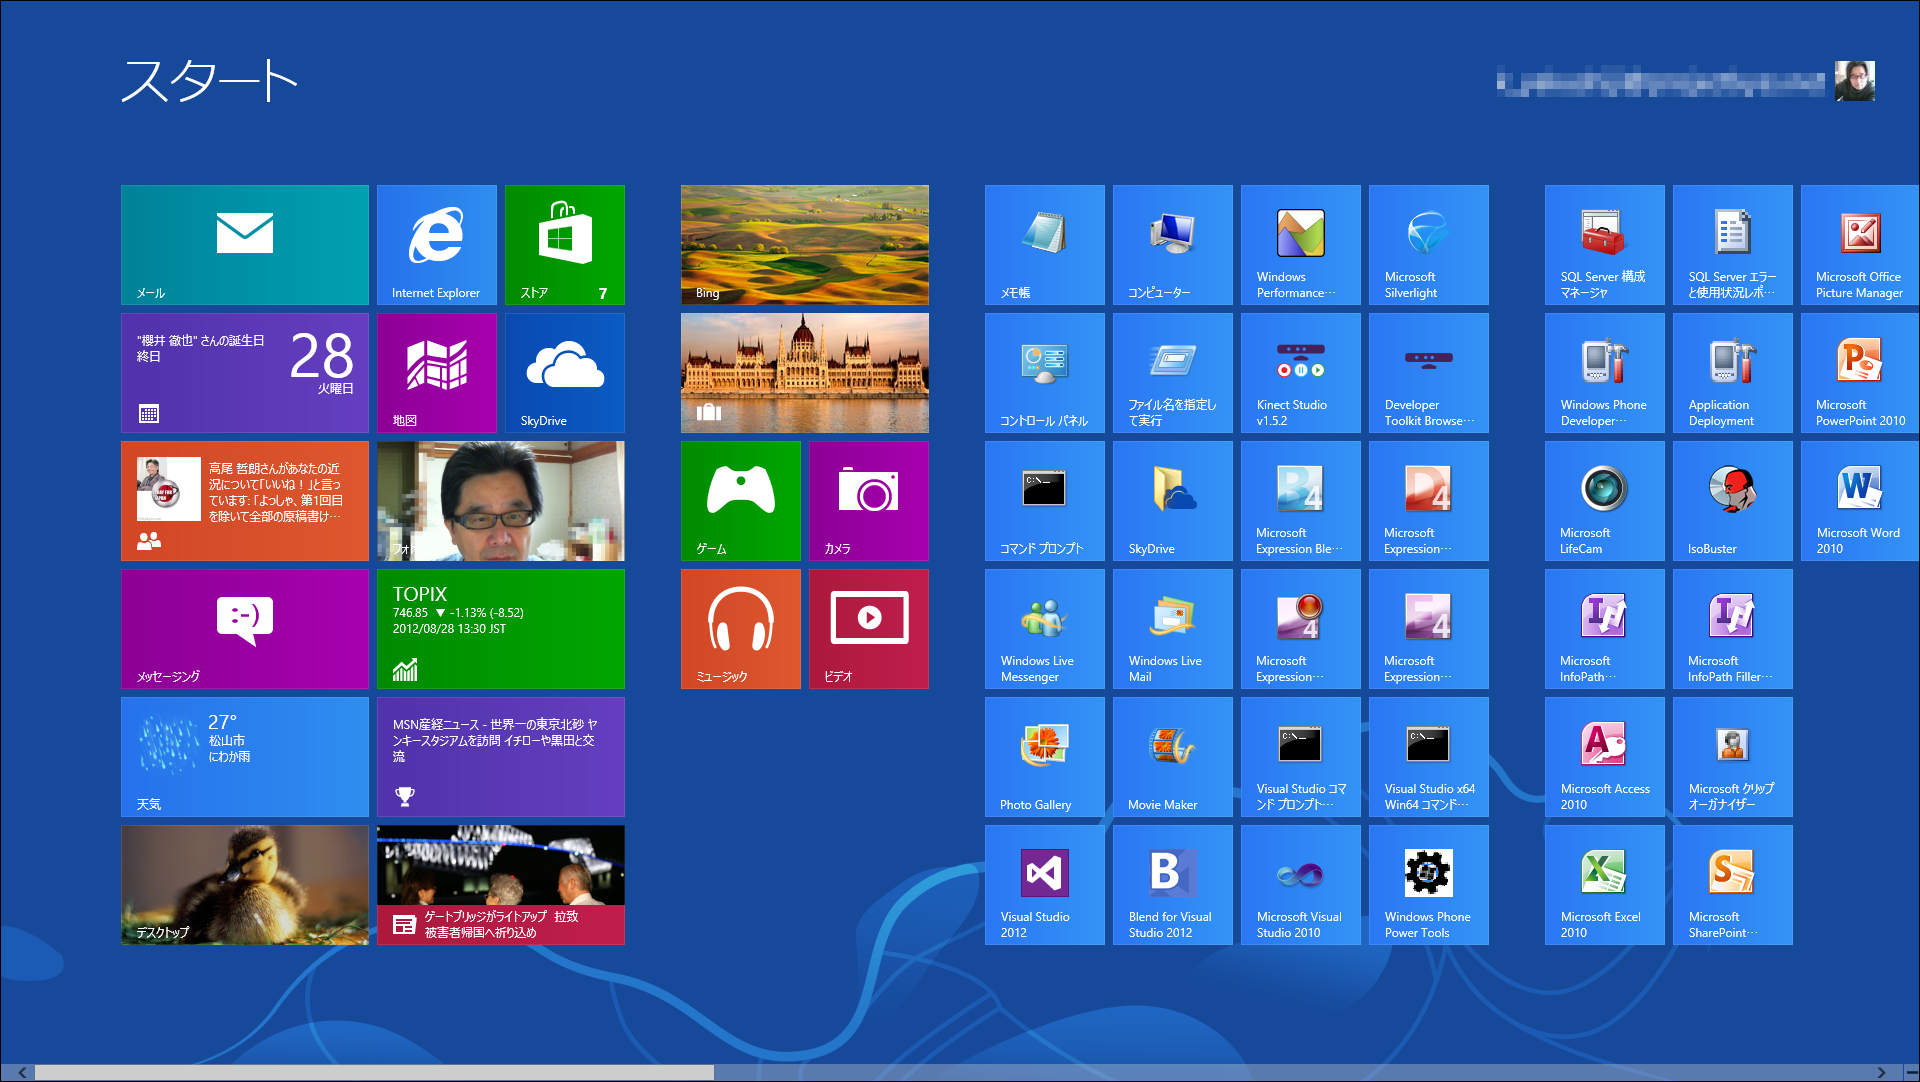Open Windows Performance tile

[1301, 245]
